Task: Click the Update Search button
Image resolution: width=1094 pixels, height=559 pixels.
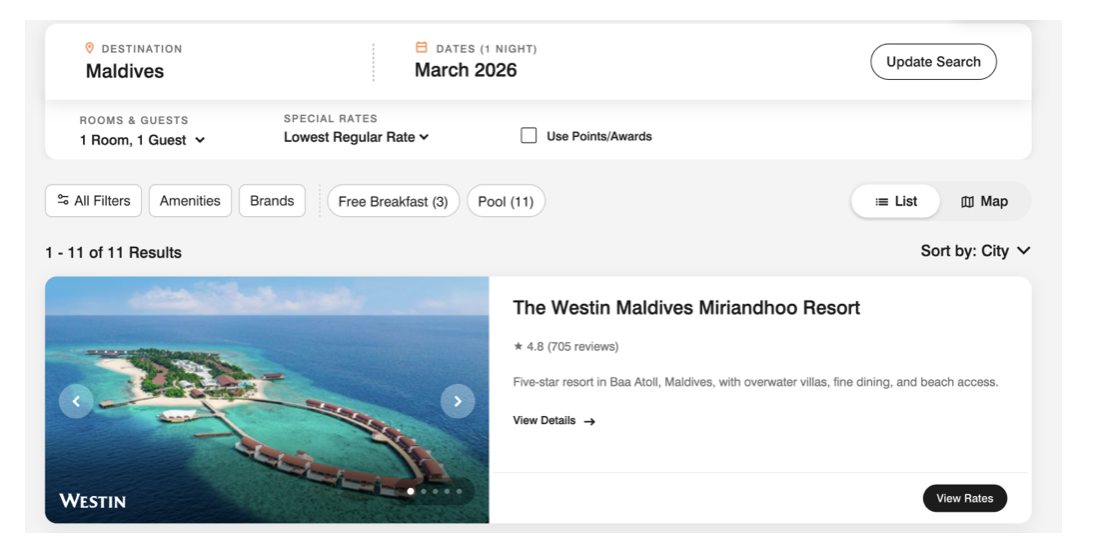Action: tap(934, 61)
